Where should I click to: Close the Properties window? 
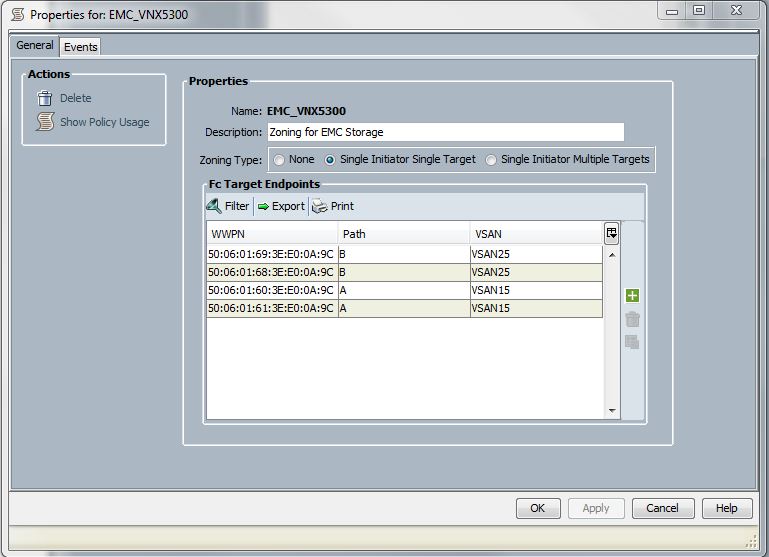point(736,10)
